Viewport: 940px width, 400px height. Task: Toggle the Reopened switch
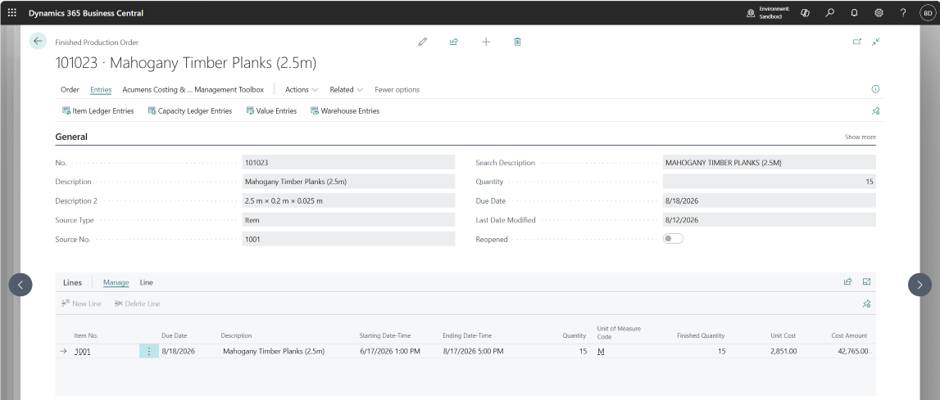click(x=673, y=239)
